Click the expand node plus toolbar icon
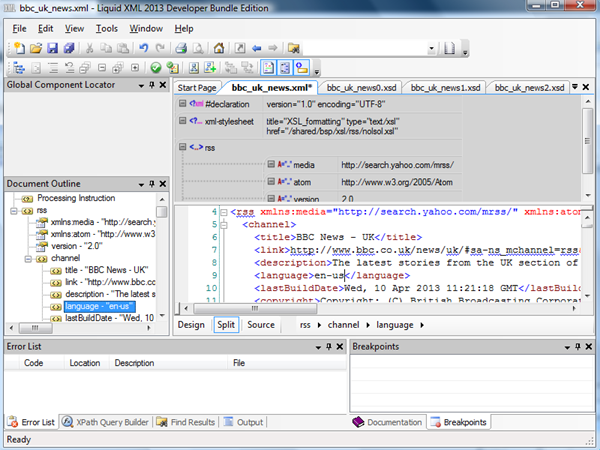The width and height of the screenshot is (600, 450). (135, 68)
